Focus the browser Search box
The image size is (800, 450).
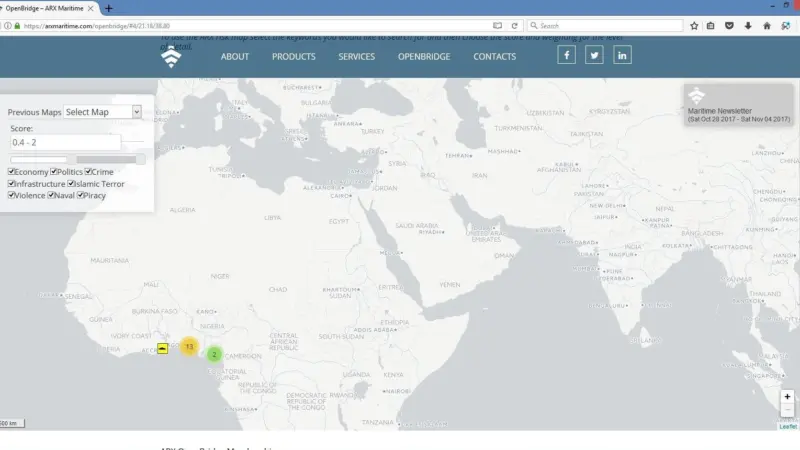[x=605, y=26]
